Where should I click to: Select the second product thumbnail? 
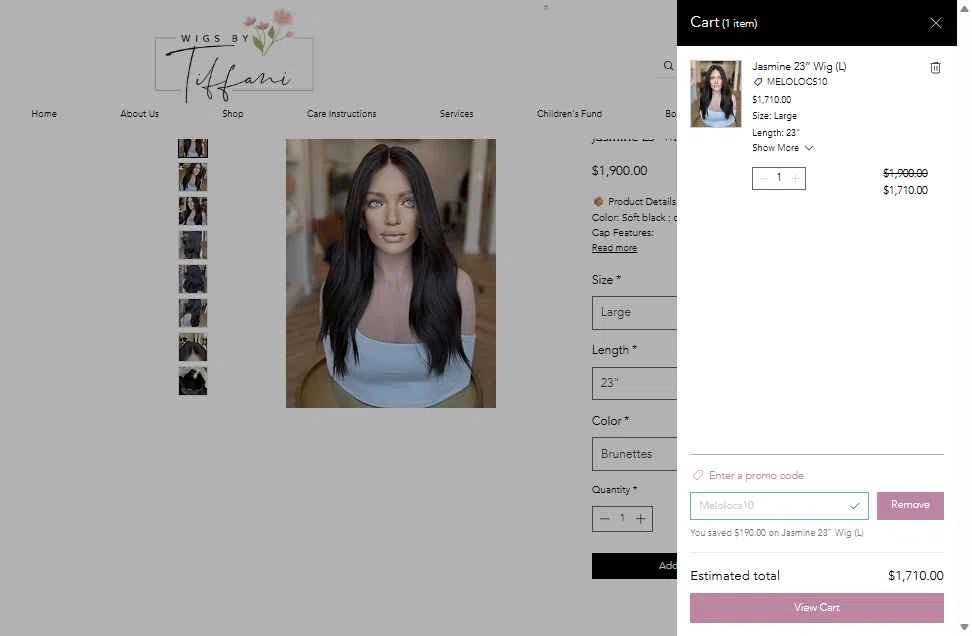(x=193, y=177)
